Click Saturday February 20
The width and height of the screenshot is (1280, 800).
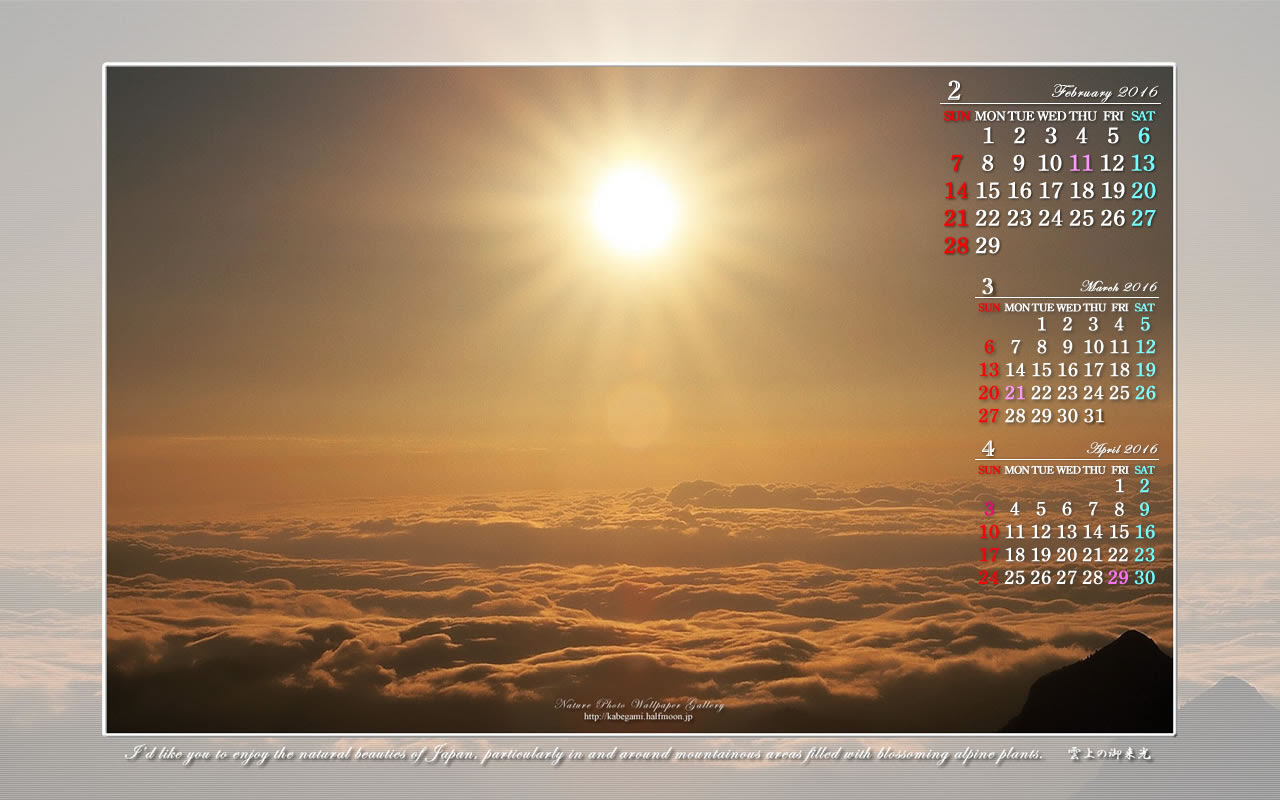click(x=1143, y=190)
